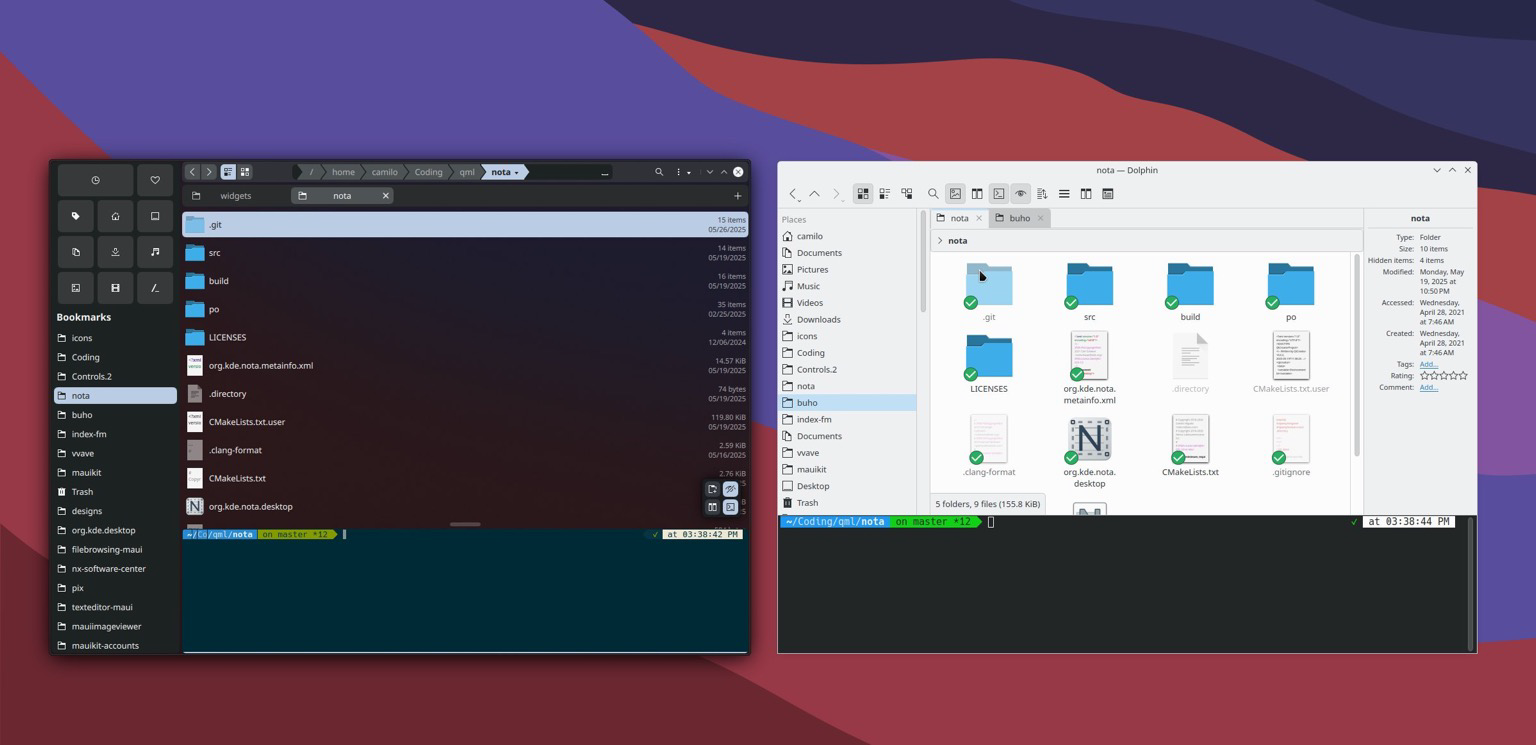Go to Home via the house tile in Index
The height and width of the screenshot is (745, 1536).
[115, 216]
